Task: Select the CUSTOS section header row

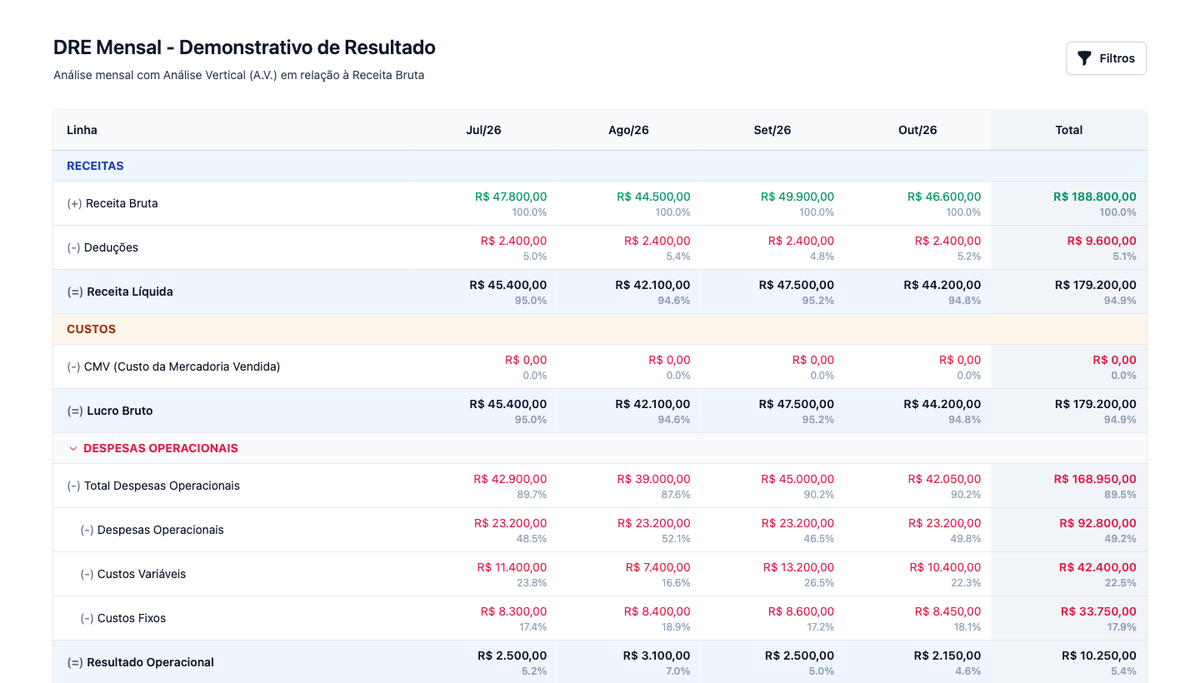Action: (600, 329)
